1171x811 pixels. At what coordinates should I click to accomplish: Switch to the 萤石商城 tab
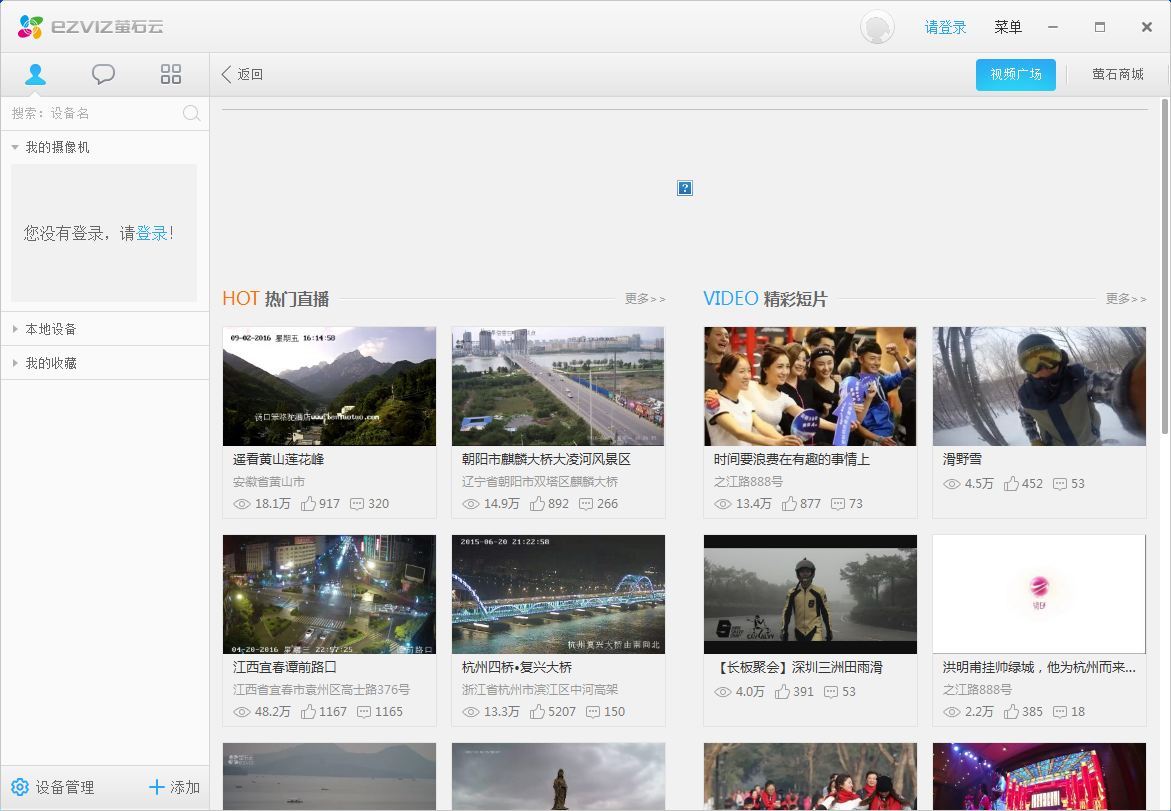pyautogui.click(x=1117, y=74)
